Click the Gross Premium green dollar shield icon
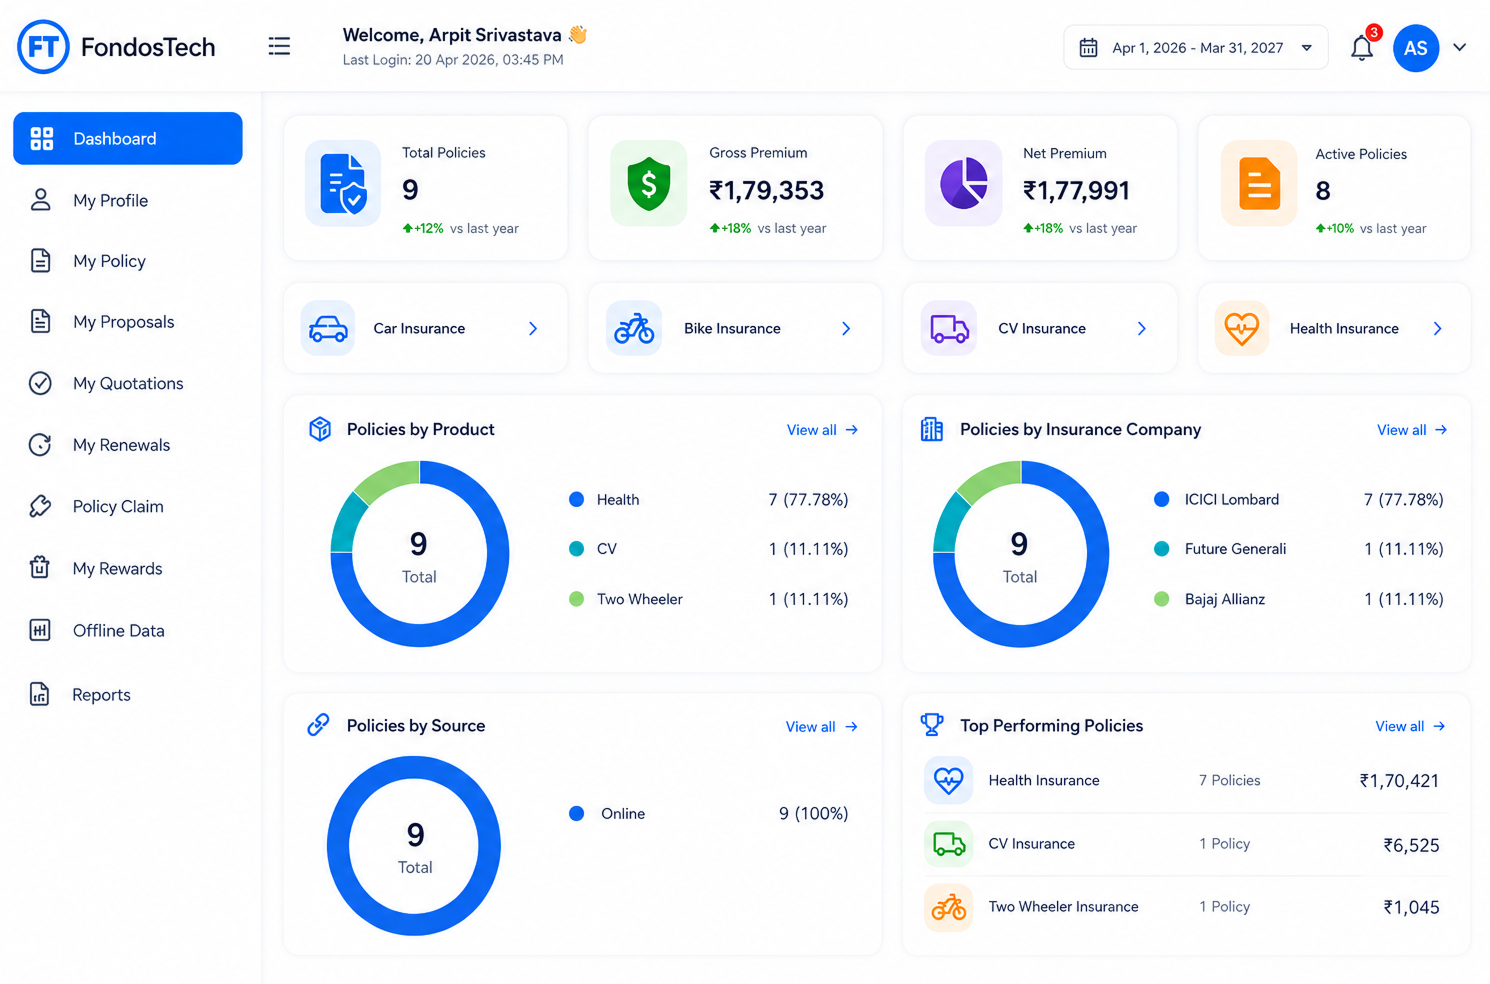Image resolution: width=1490 pixels, height=984 pixels. tap(648, 183)
